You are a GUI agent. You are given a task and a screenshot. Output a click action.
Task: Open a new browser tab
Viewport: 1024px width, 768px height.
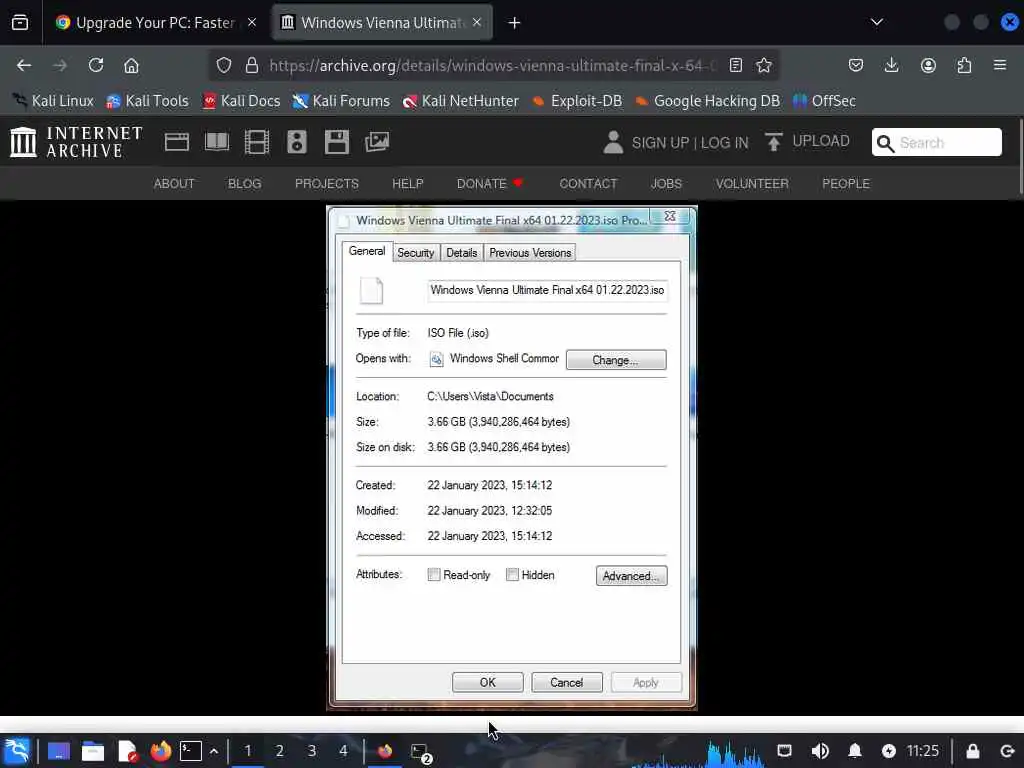515,23
